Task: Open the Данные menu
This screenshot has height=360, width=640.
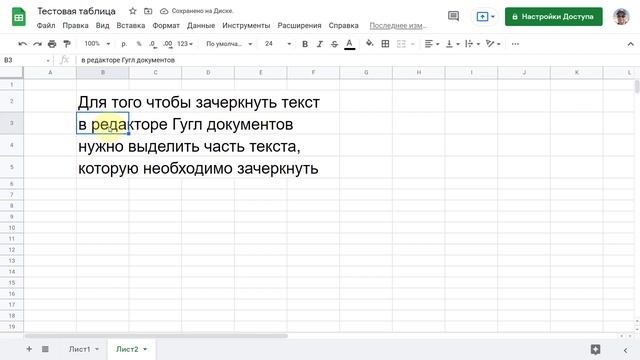Action: (201, 25)
